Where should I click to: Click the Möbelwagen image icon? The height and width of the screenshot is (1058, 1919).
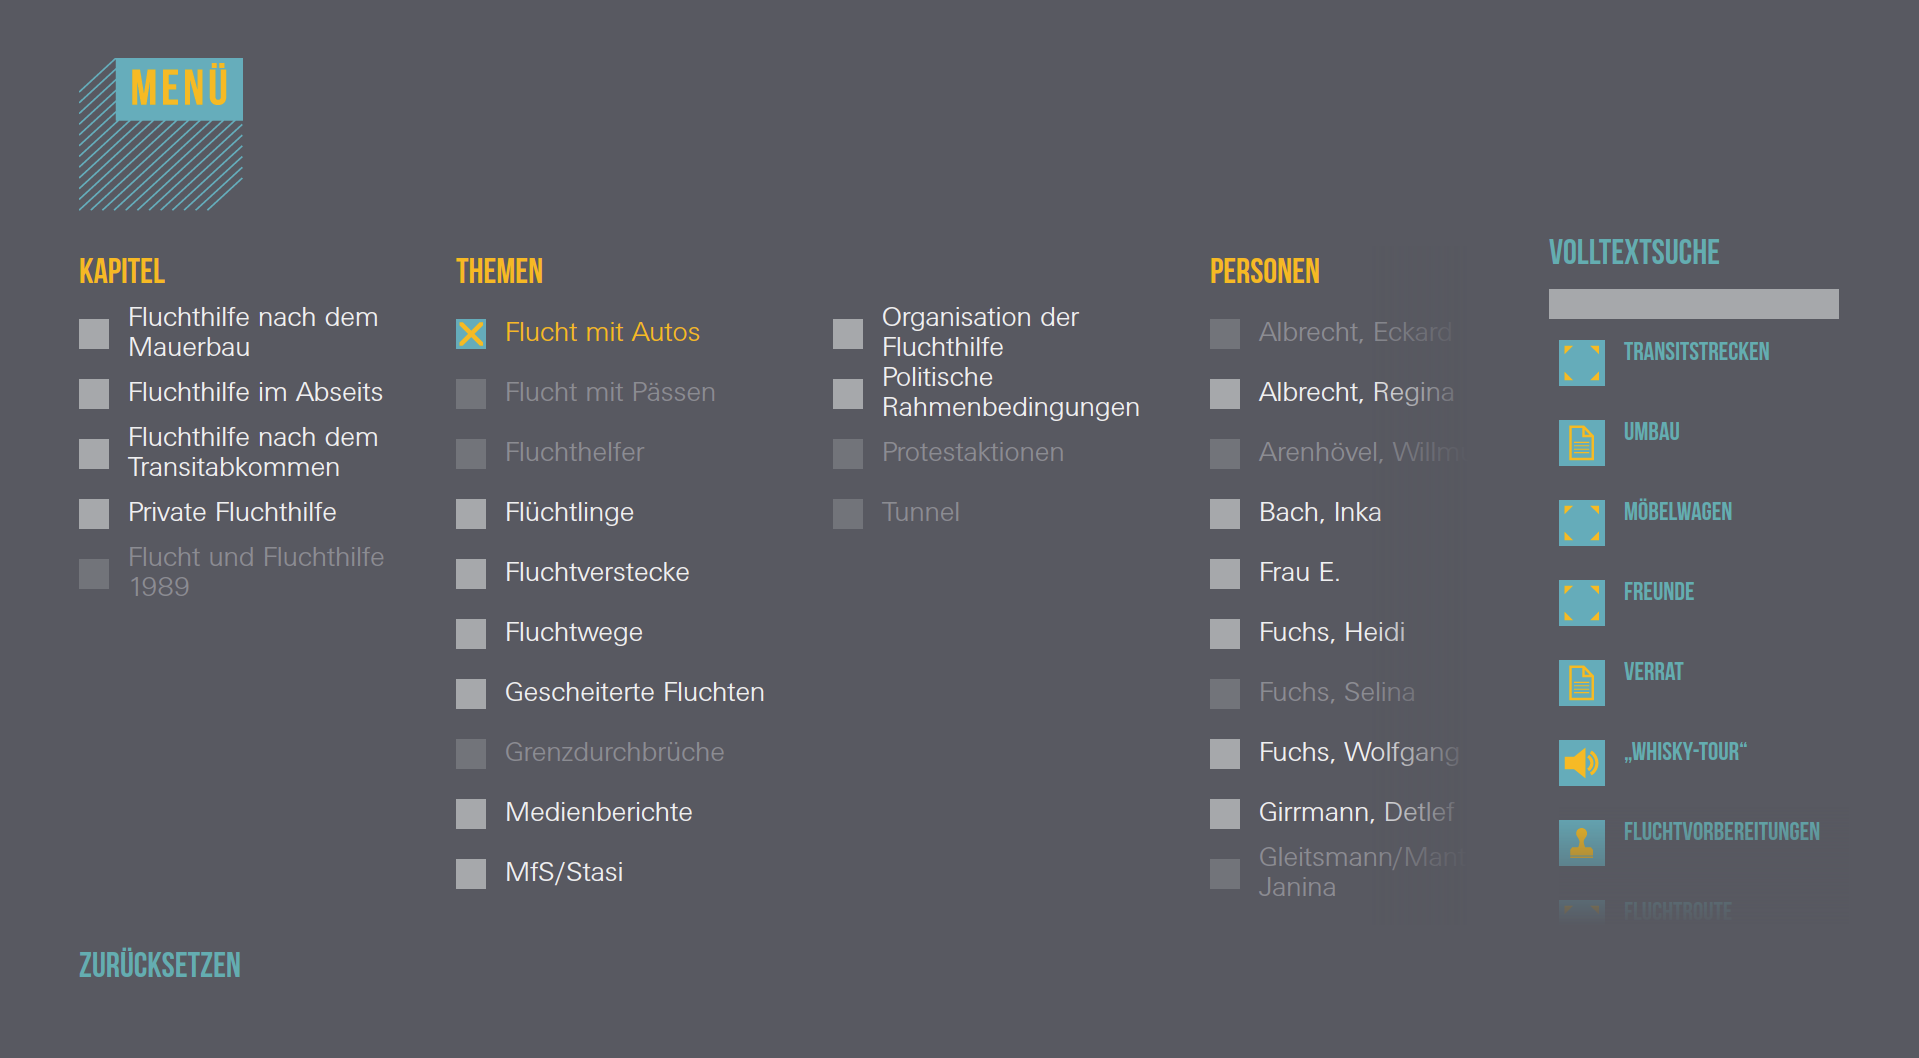tap(1581, 523)
